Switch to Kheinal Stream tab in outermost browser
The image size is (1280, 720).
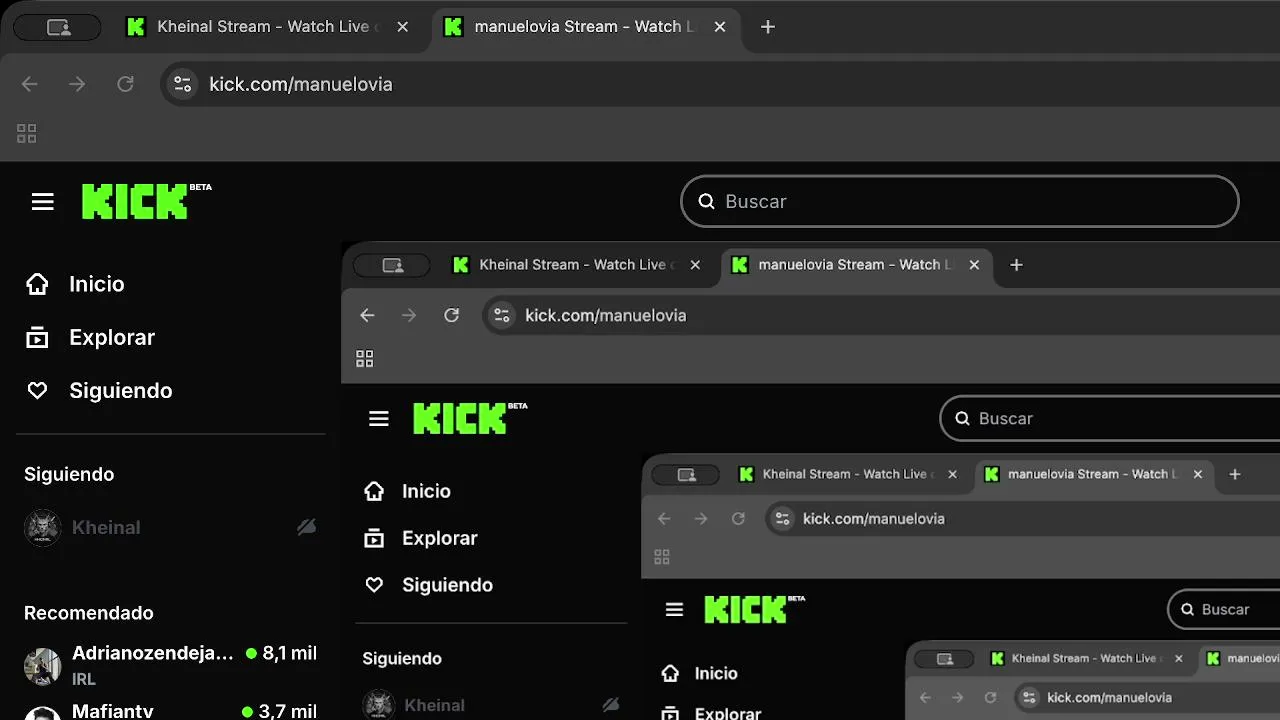pos(268,27)
